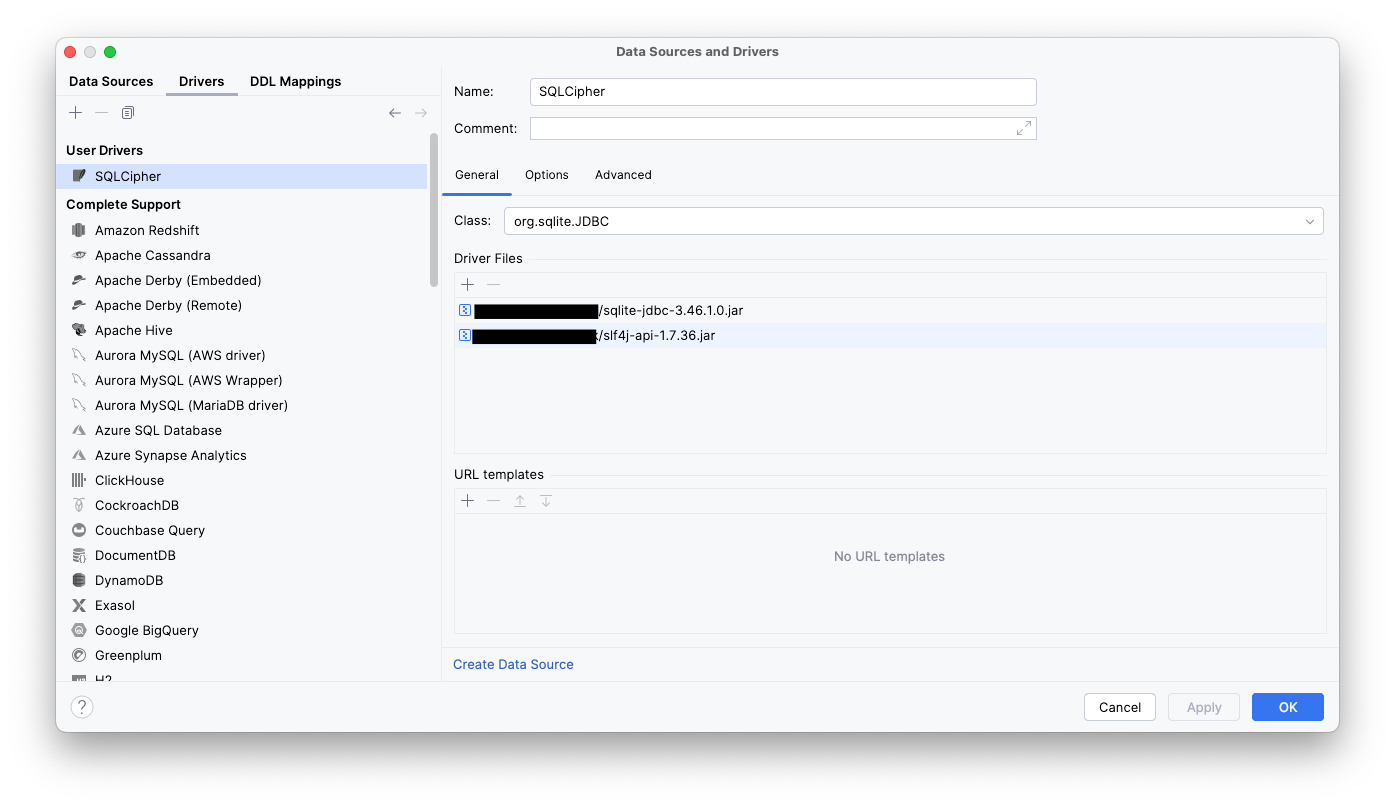
Task: Select Aurora MySQL (AWS driver)
Action: click(242, 355)
